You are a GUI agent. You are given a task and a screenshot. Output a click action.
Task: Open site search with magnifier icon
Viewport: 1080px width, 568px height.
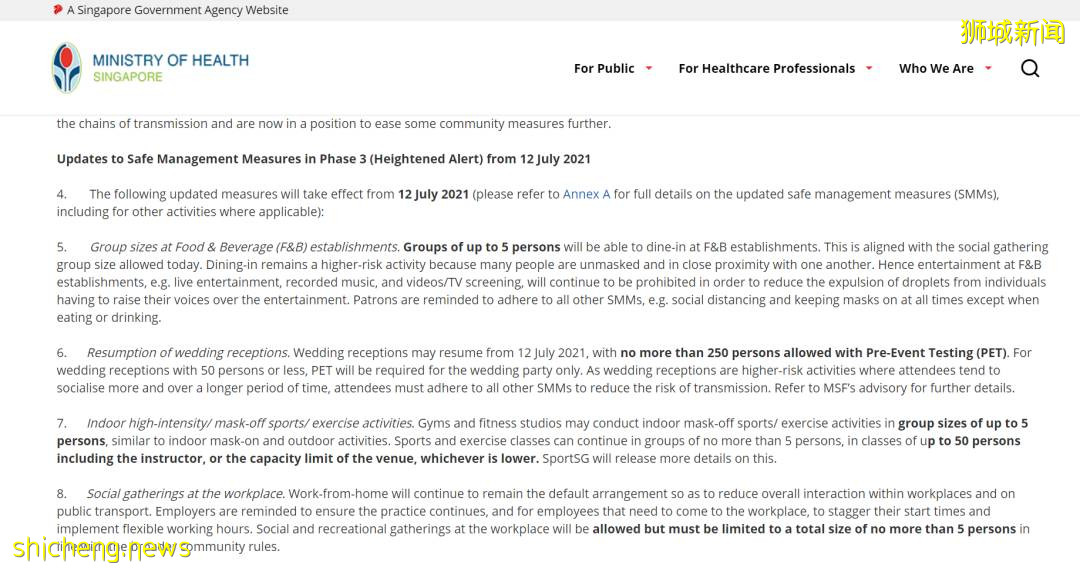[1030, 68]
